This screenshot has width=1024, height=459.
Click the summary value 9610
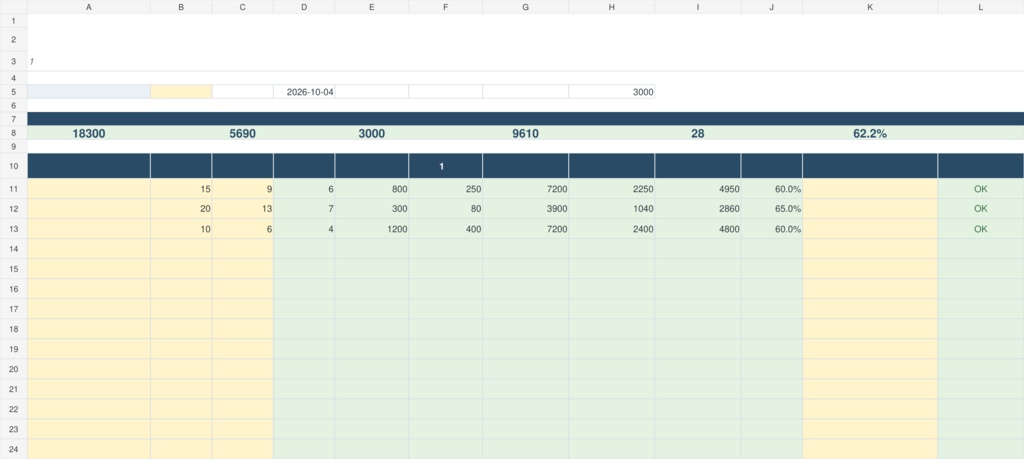[x=525, y=133]
